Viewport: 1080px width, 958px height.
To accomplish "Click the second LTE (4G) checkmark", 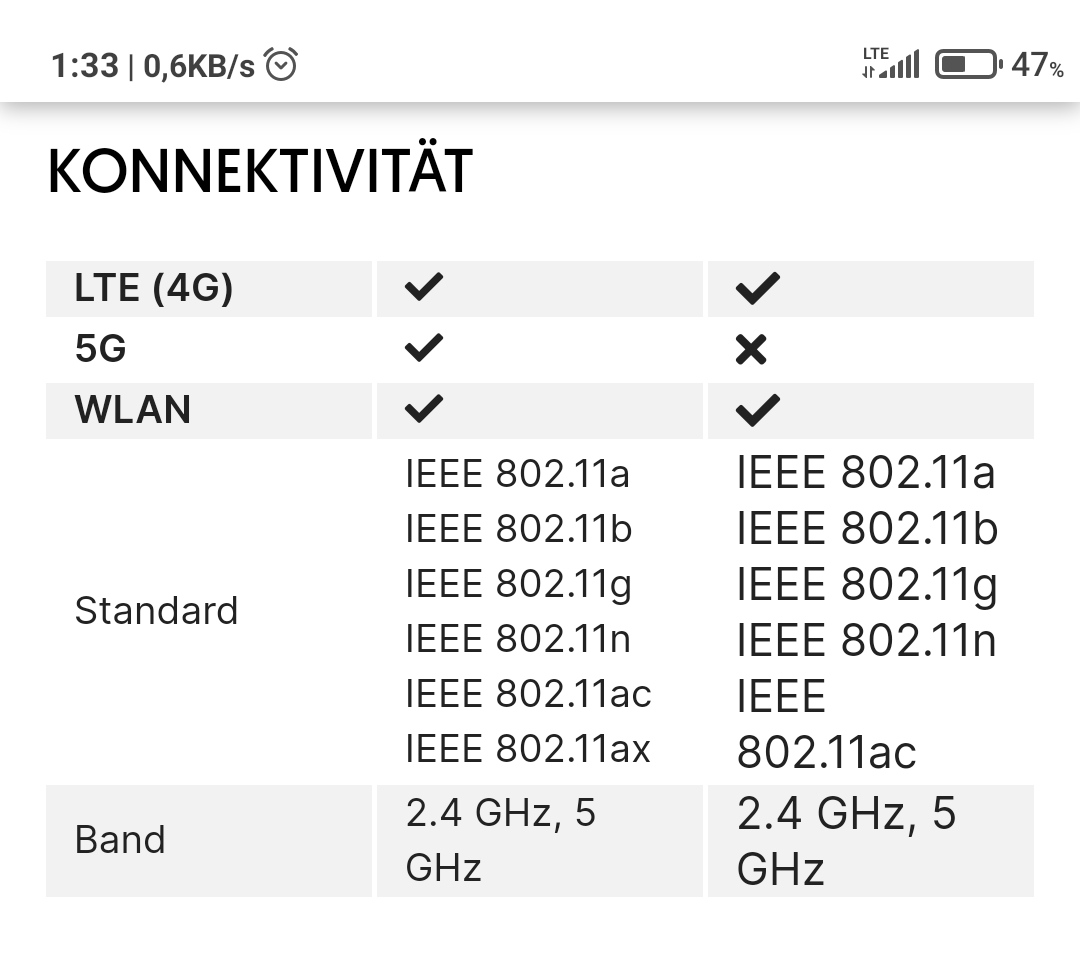I will pyautogui.click(x=758, y=288).
